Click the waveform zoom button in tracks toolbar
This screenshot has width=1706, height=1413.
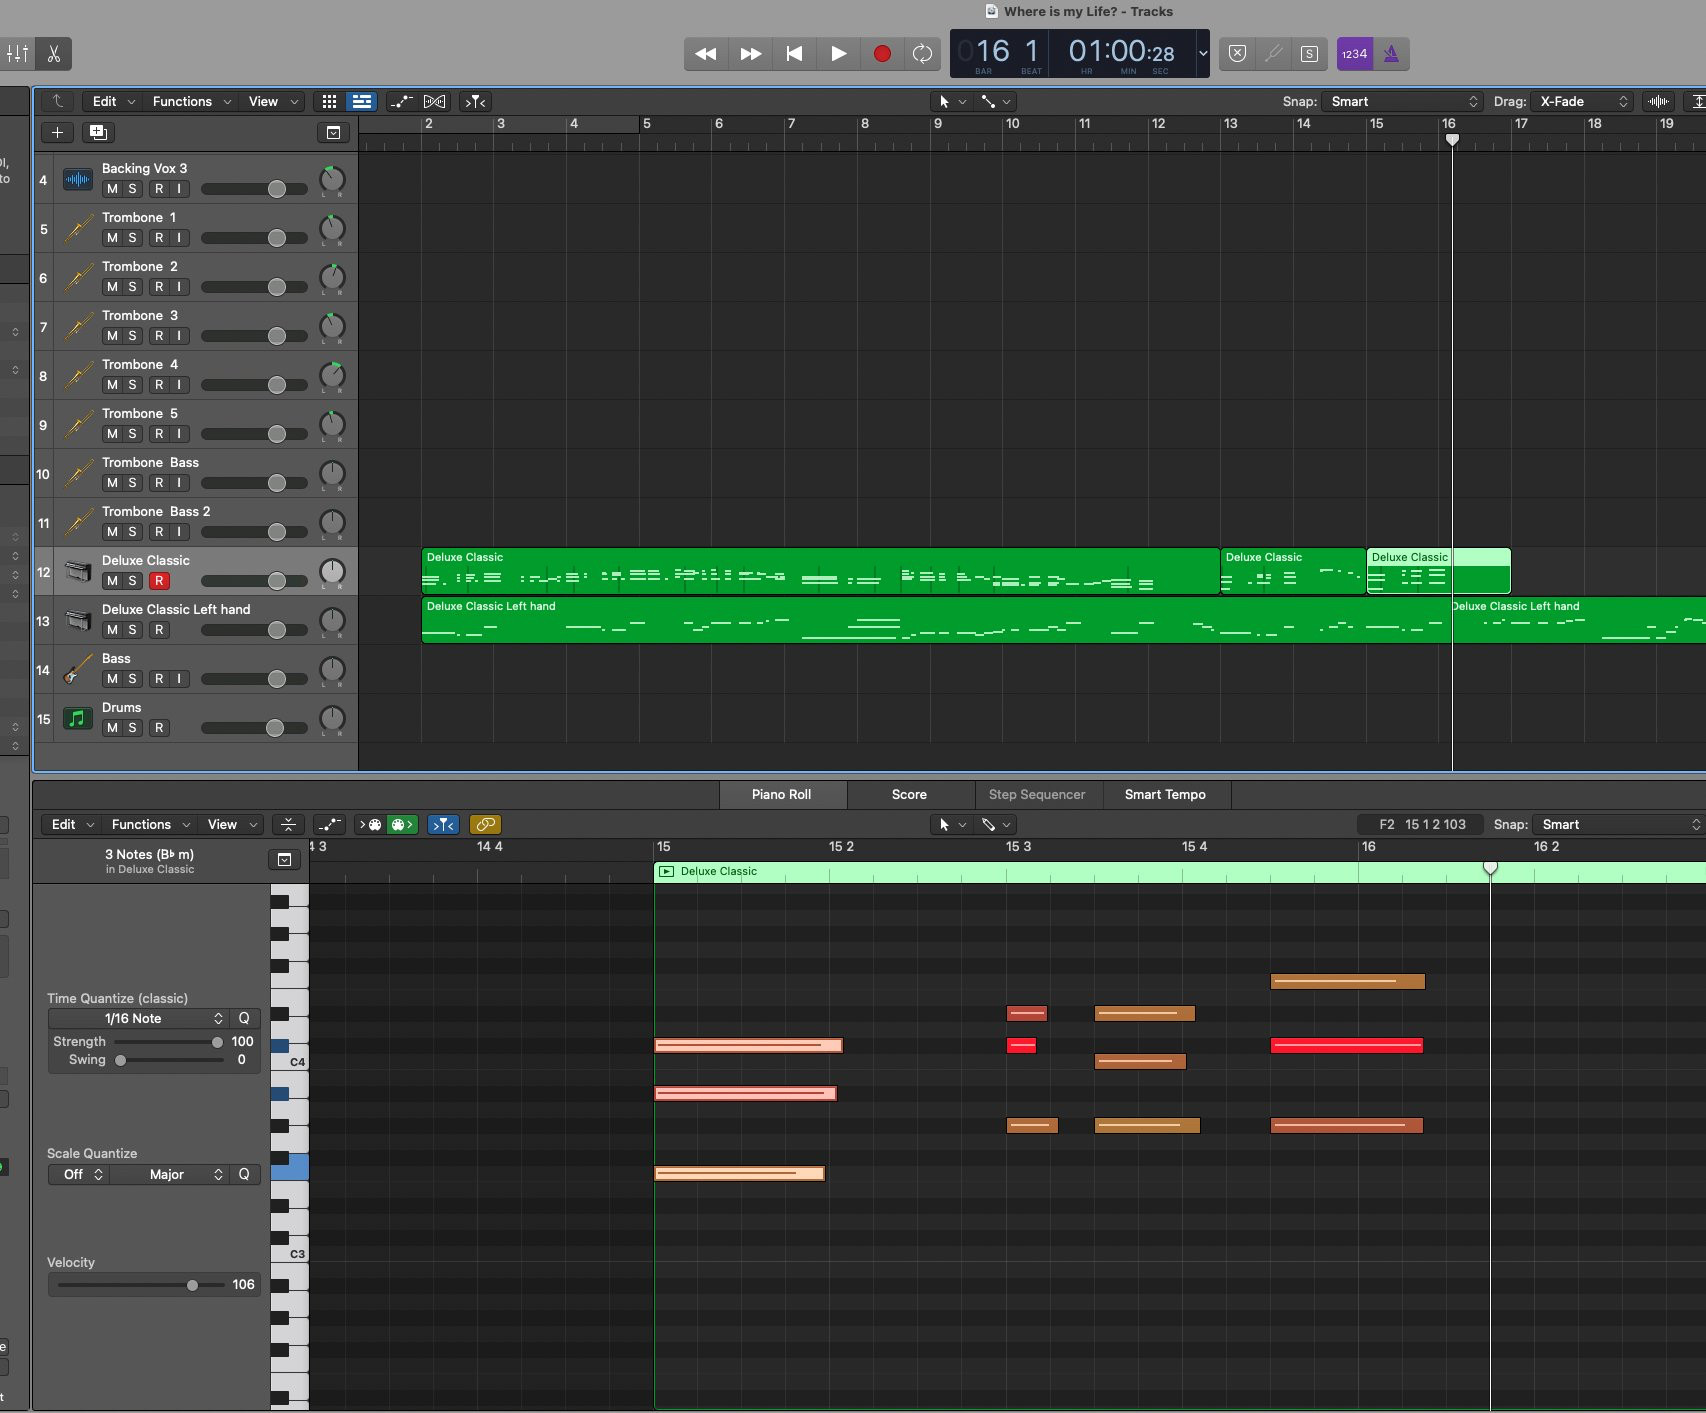click(1658, 101)
